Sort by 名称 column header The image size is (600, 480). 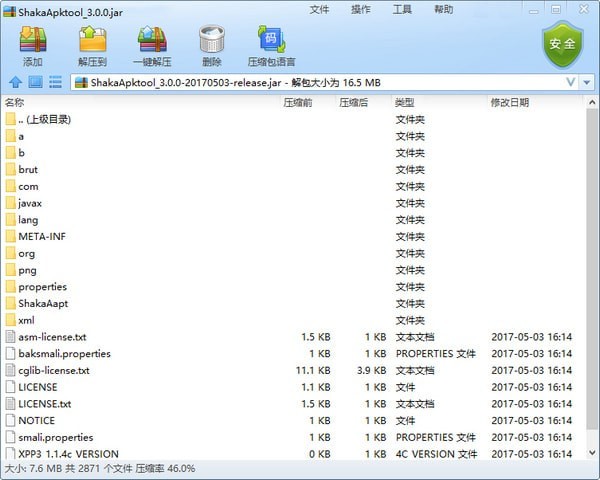pos(15,102)
